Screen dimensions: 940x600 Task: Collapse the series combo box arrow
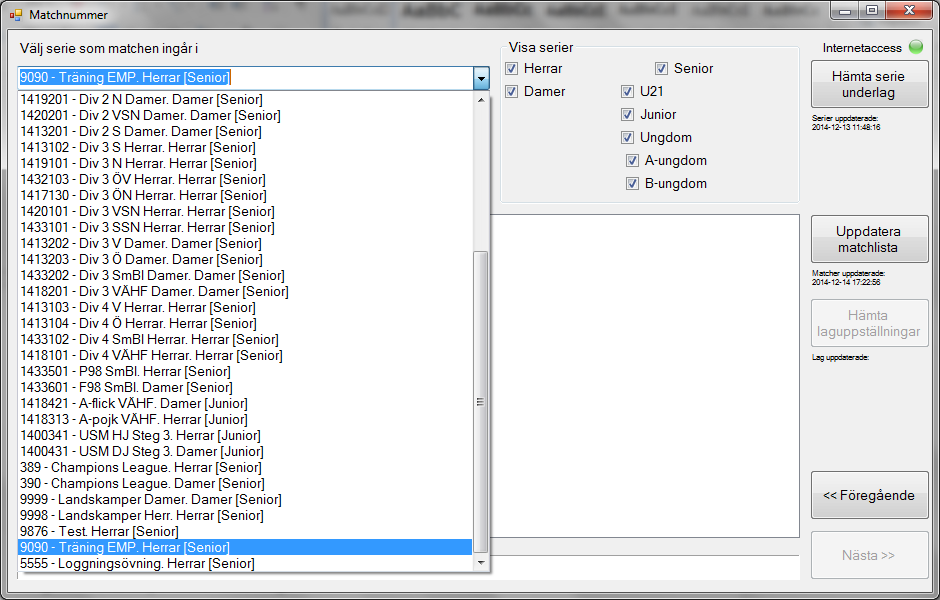point(481,78)
